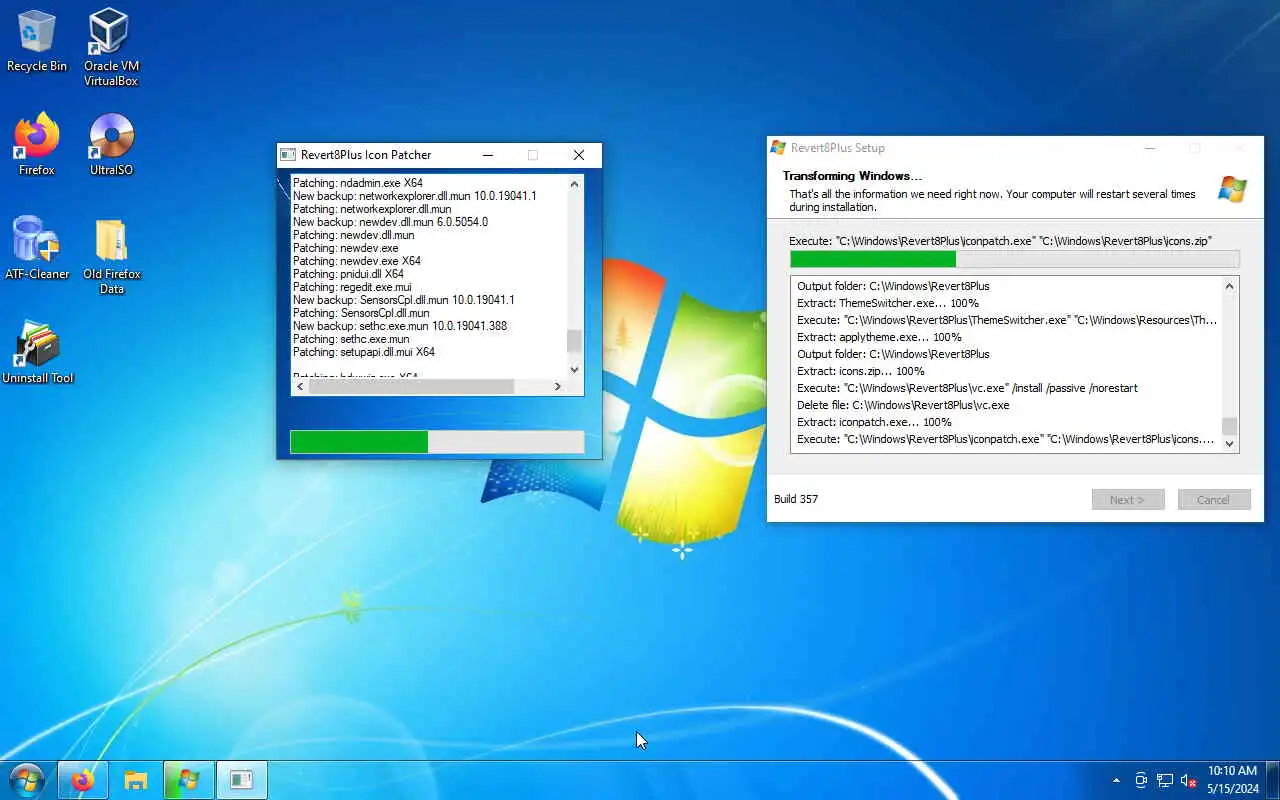Close the Revert8Plus Icon Patcher window

(x=578, y=155)
